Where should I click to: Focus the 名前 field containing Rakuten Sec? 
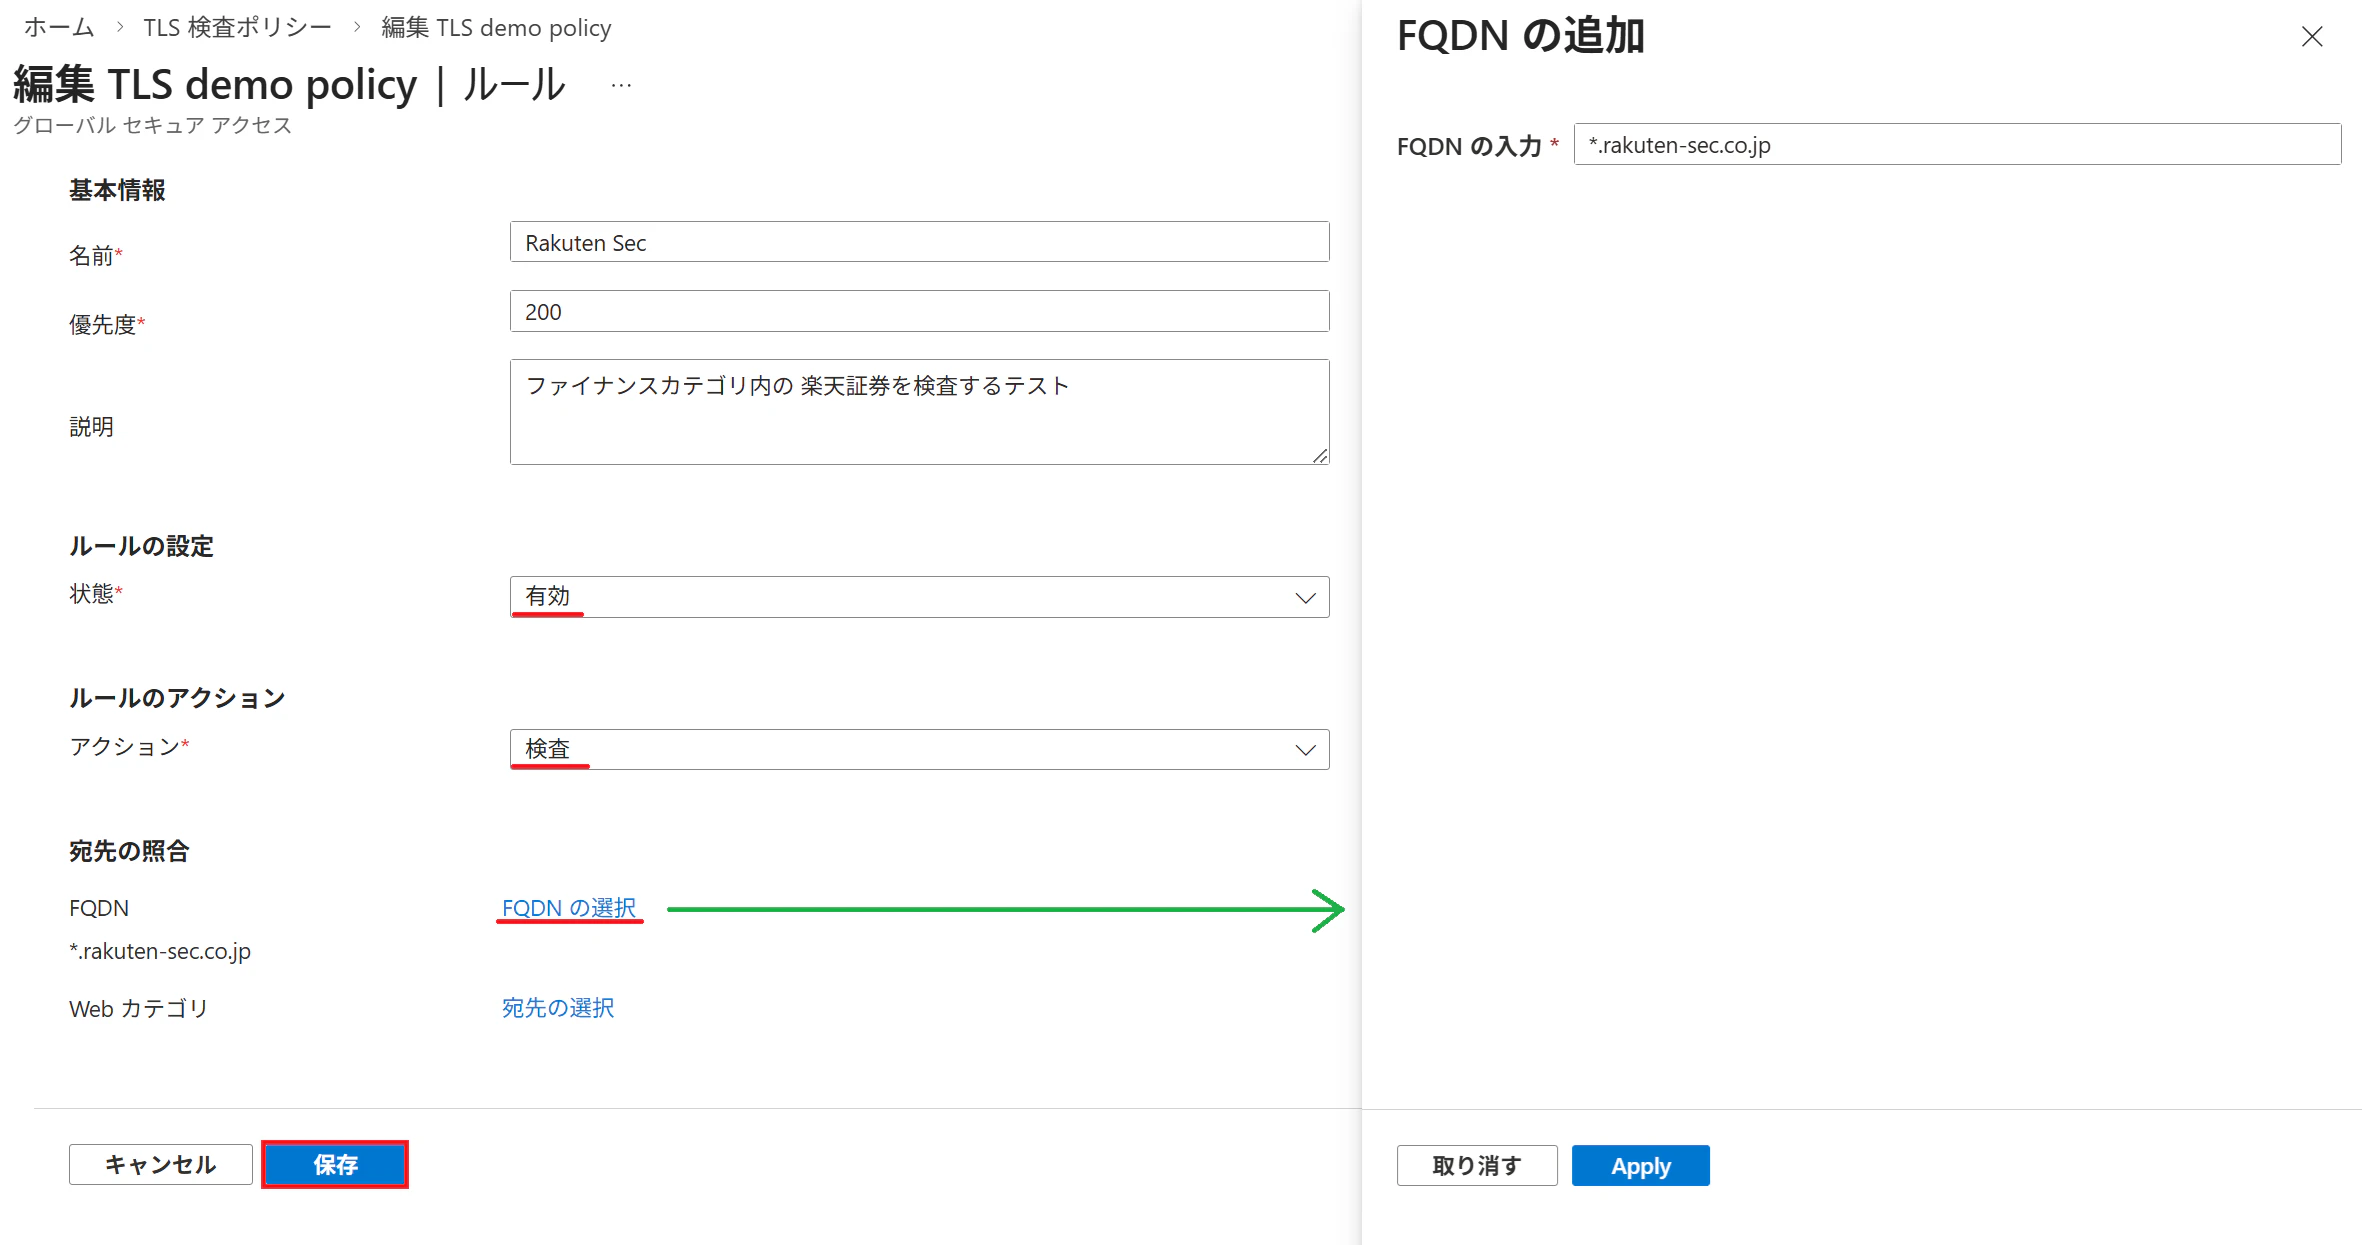(918, 243)
